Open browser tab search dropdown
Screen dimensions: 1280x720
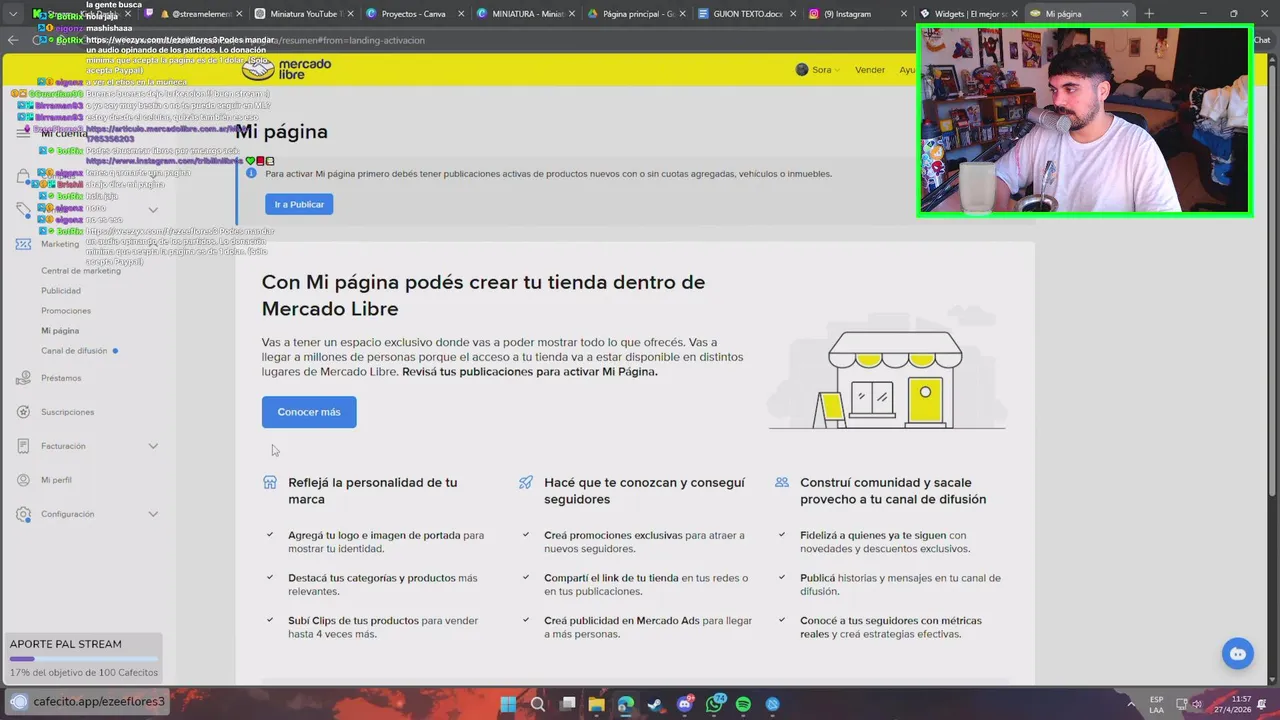[x=13, y=14]
